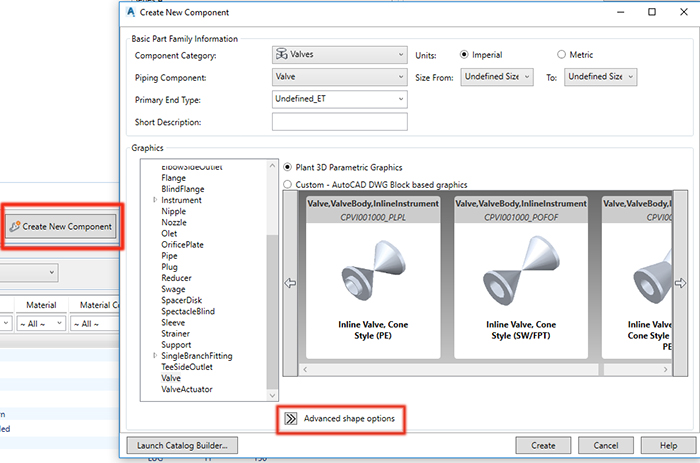Select Reducer in the component tree
The width and height of the screenshot is (700, 463).
click(176, 278)
